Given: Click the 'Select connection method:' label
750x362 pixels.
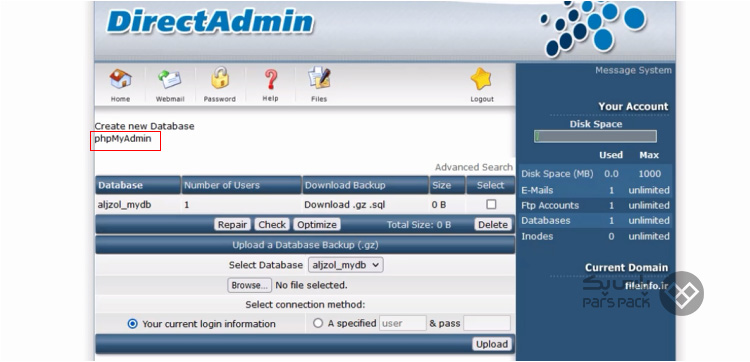Looking at the screenshot, I should click(305, 305).
